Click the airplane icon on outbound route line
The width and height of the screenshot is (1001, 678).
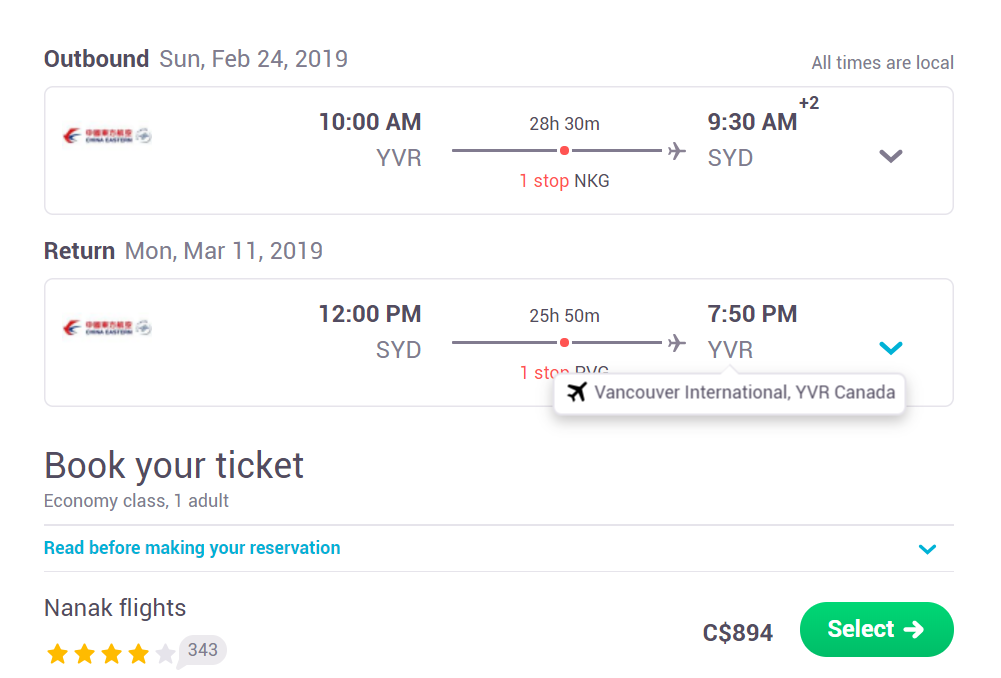[677, 151]
